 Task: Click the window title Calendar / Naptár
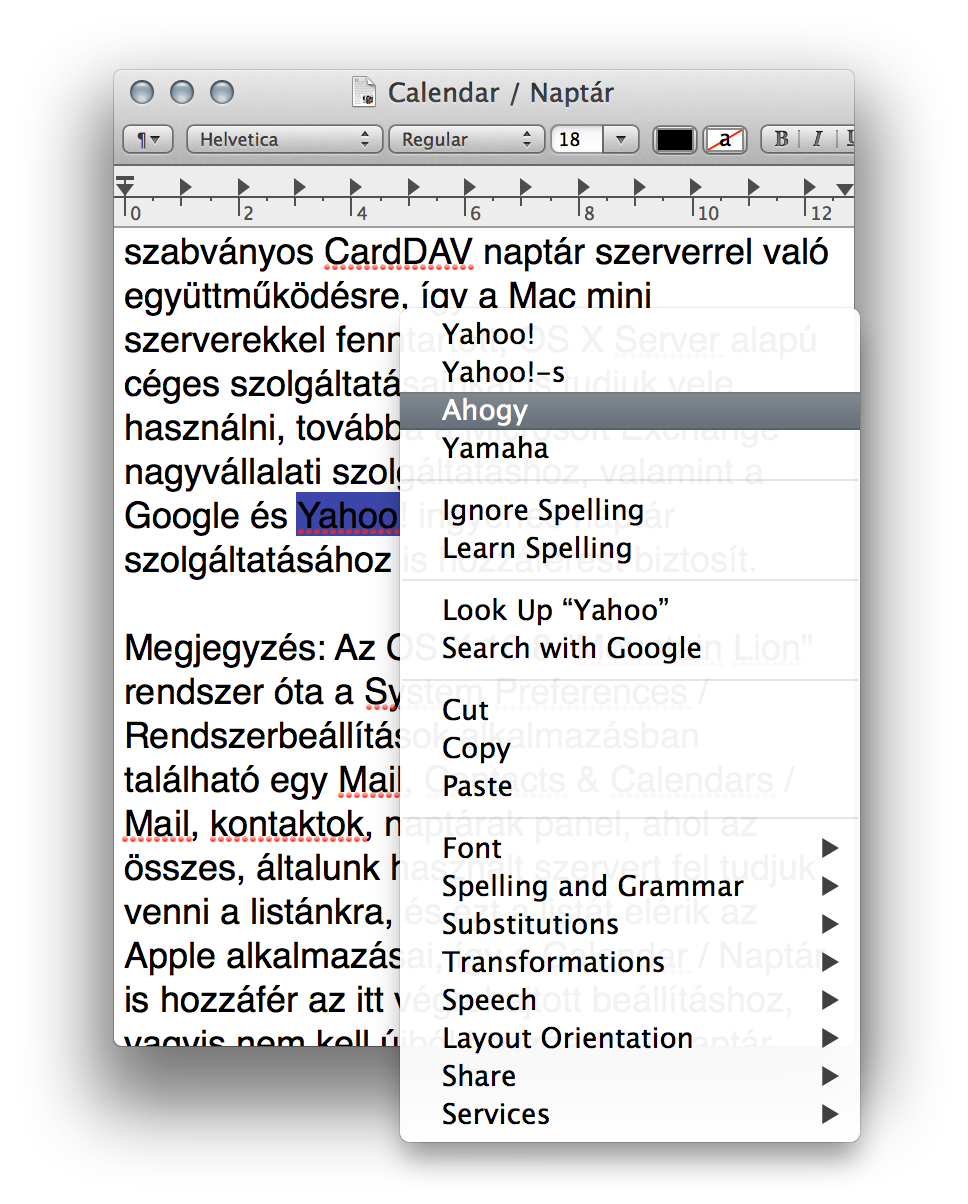click(x=500, y=93)
